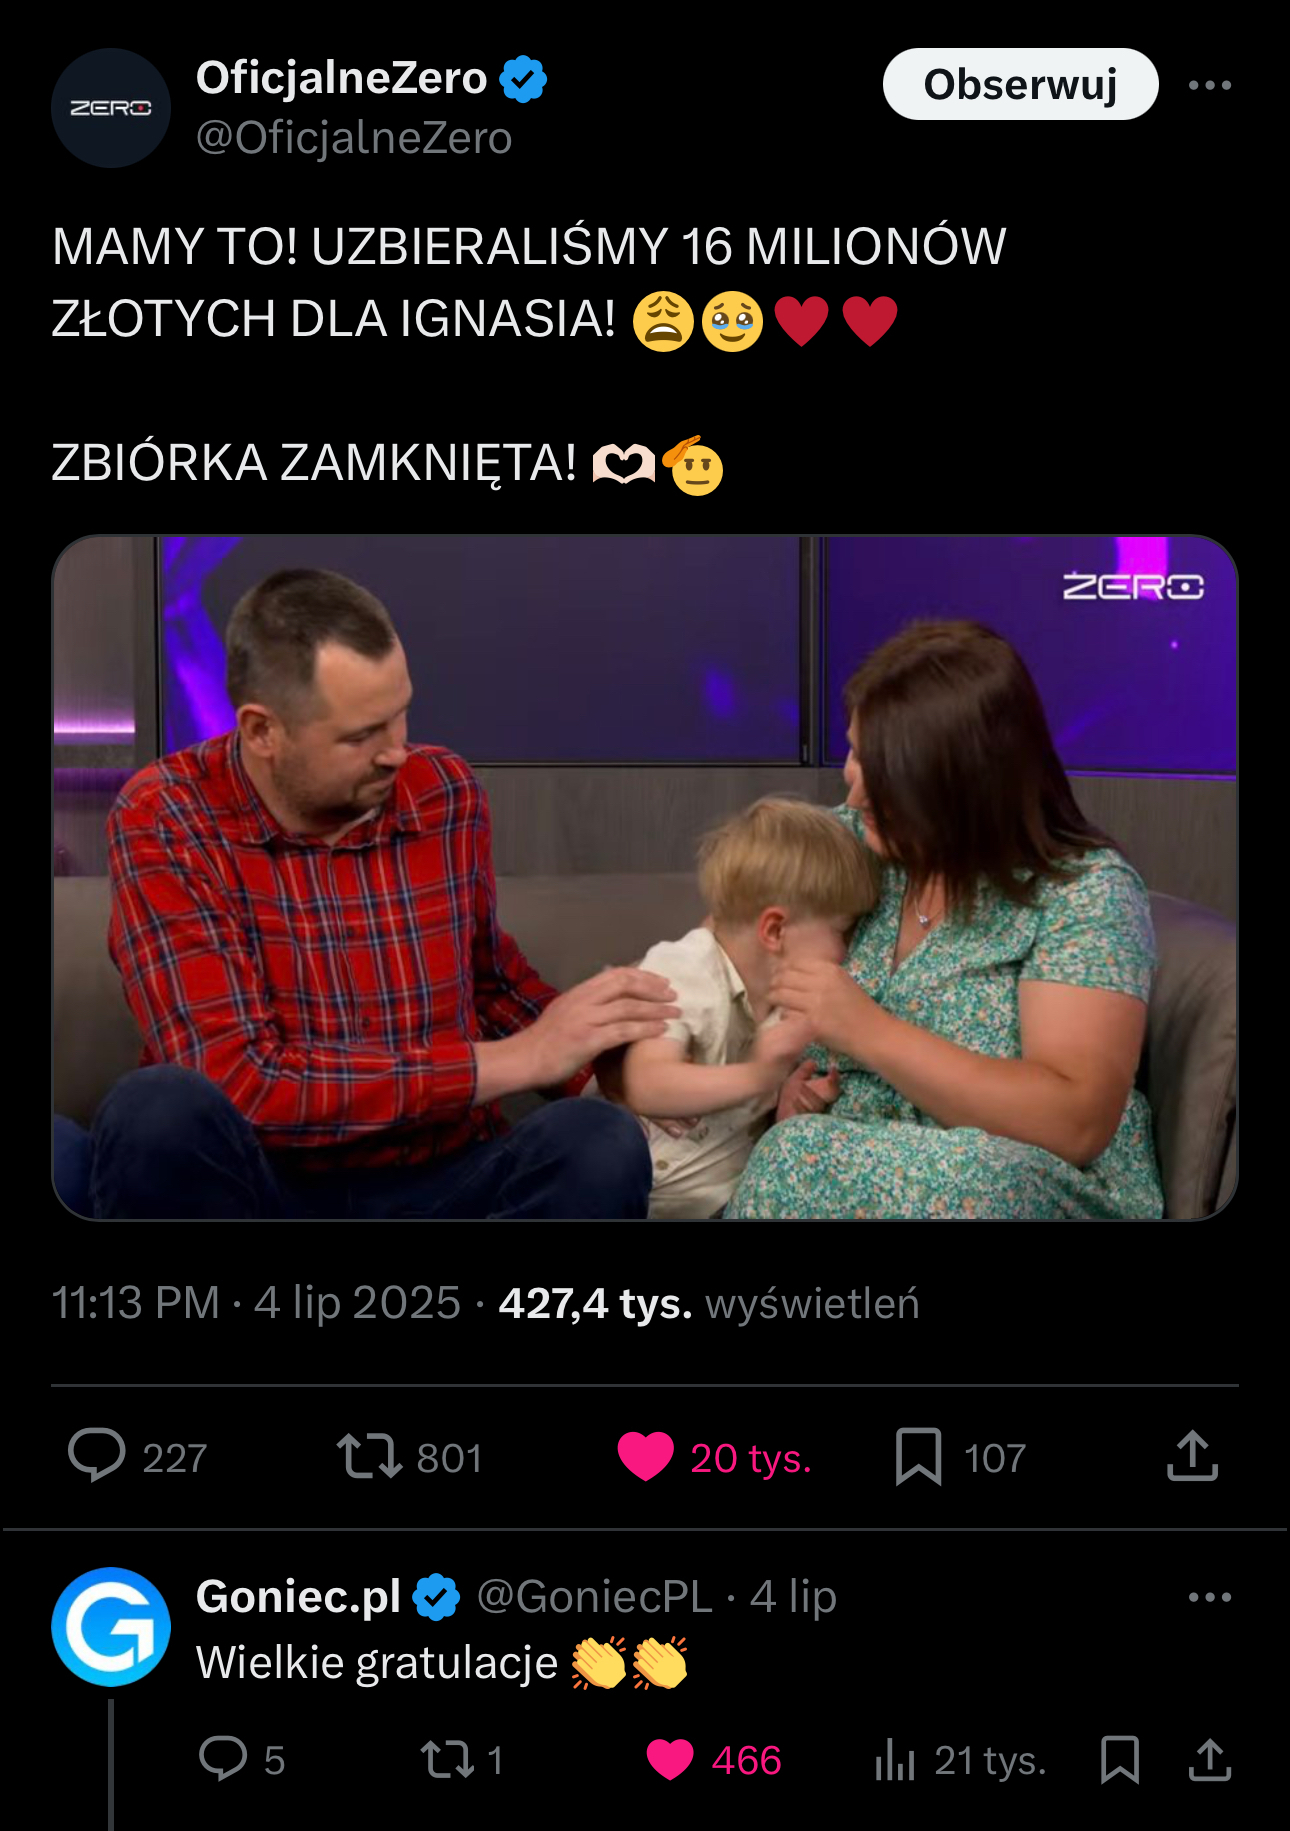
Task: Reply to the Goniec.pl comment
Action: [x=223, y=1759]
